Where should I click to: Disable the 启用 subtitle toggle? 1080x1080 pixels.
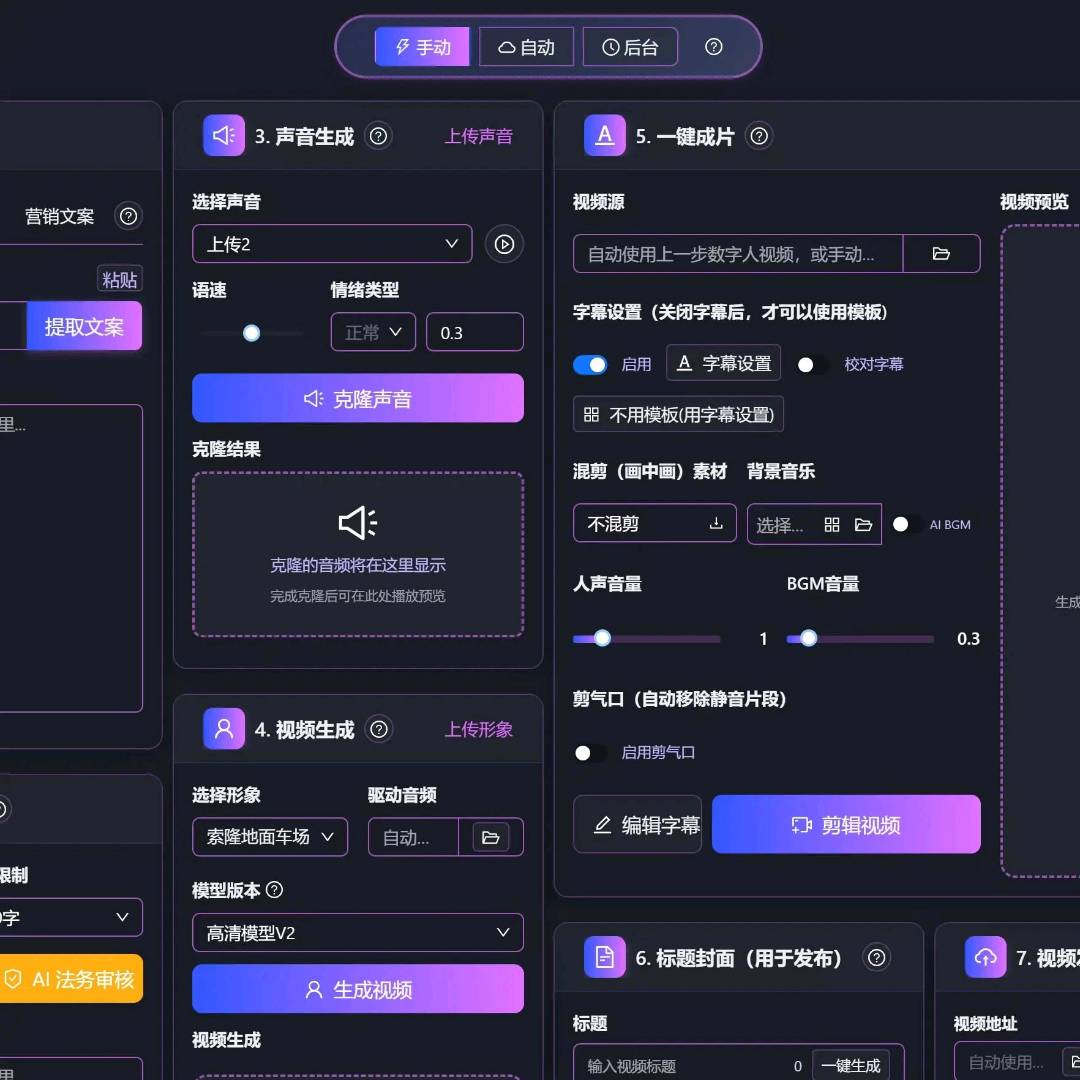590,365
